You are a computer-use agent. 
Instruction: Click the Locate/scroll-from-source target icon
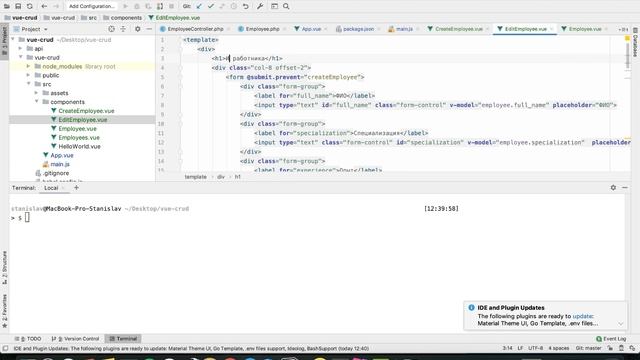pyautogui.click(x=111, y=29)
